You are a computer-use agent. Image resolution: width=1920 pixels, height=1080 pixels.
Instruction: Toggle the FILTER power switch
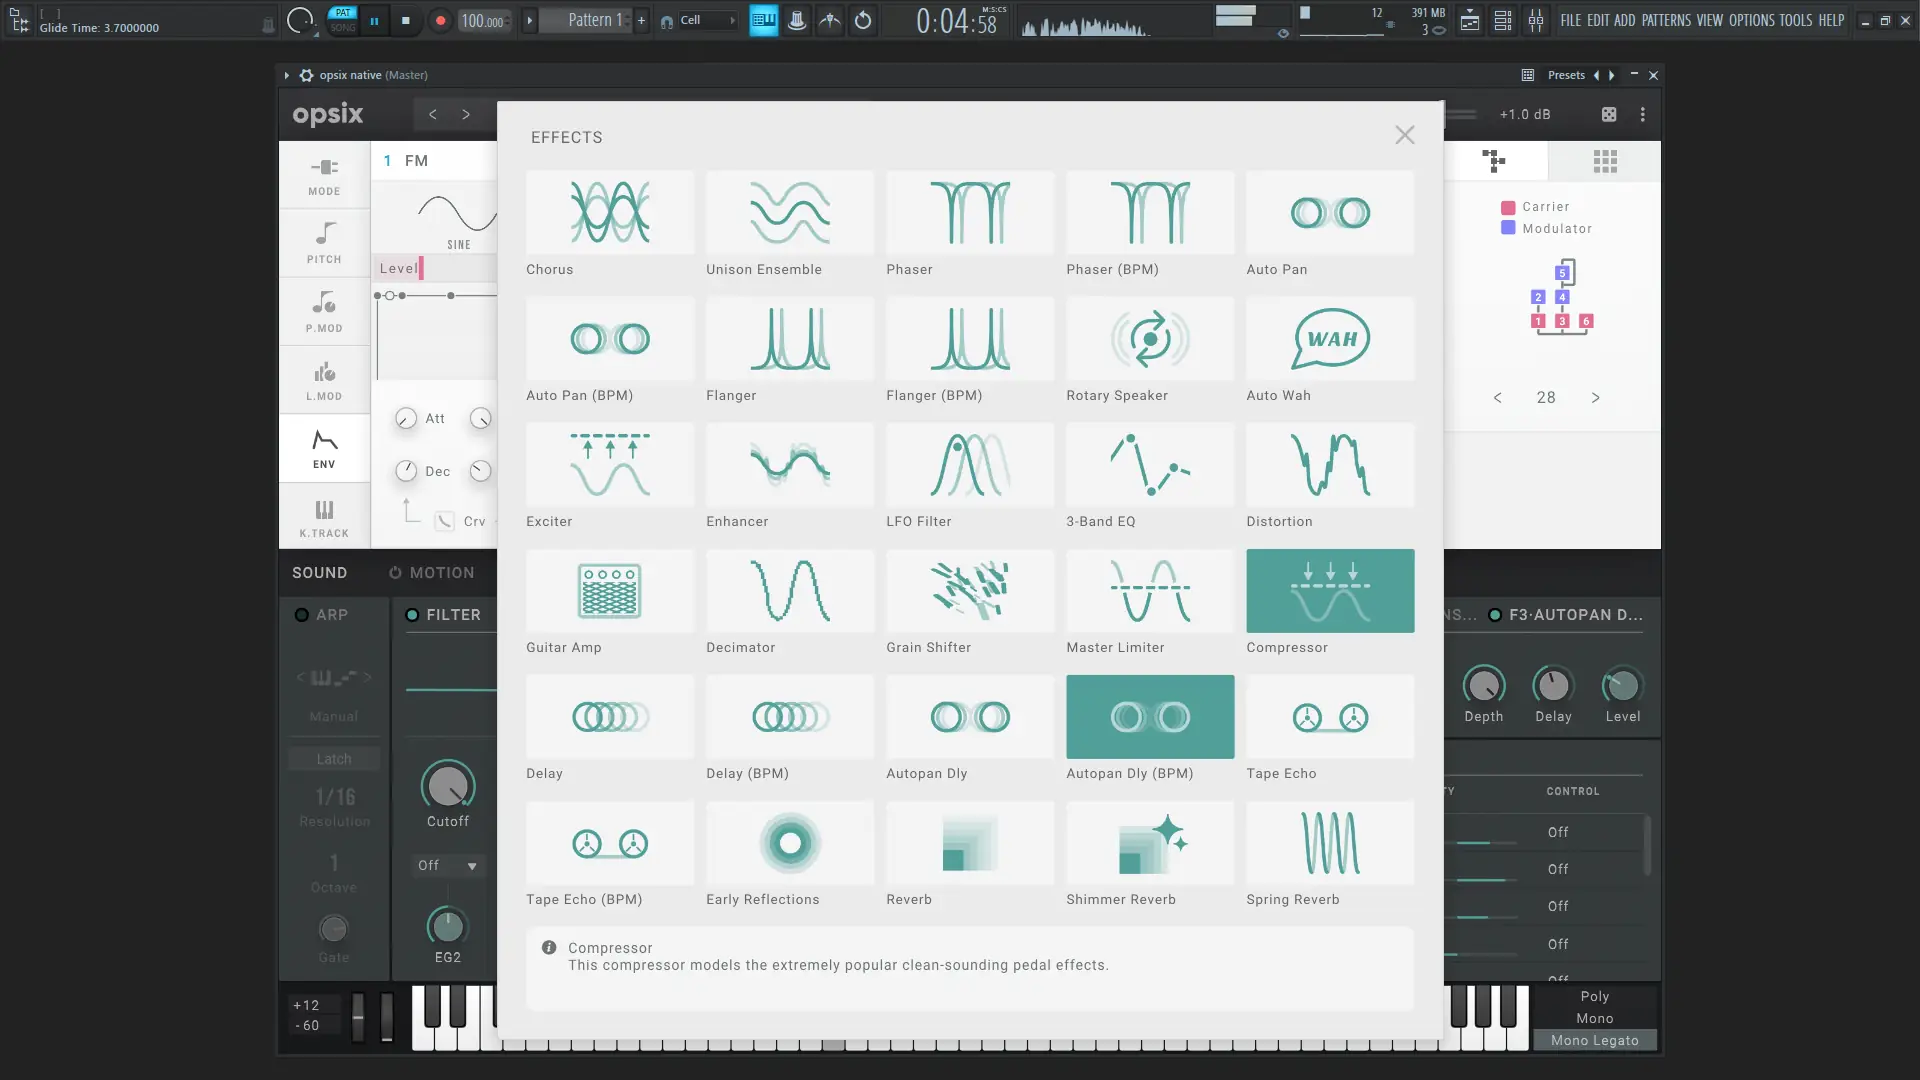(412, 615)
